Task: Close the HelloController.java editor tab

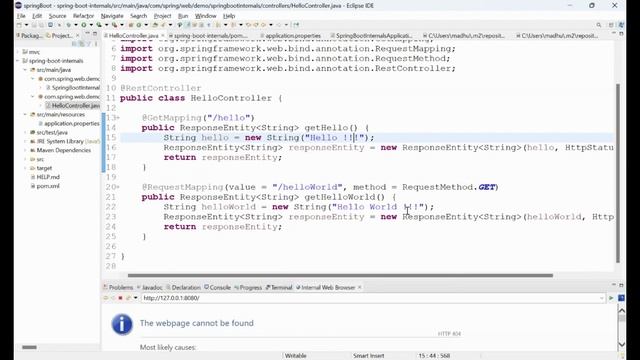Action: 162,36
